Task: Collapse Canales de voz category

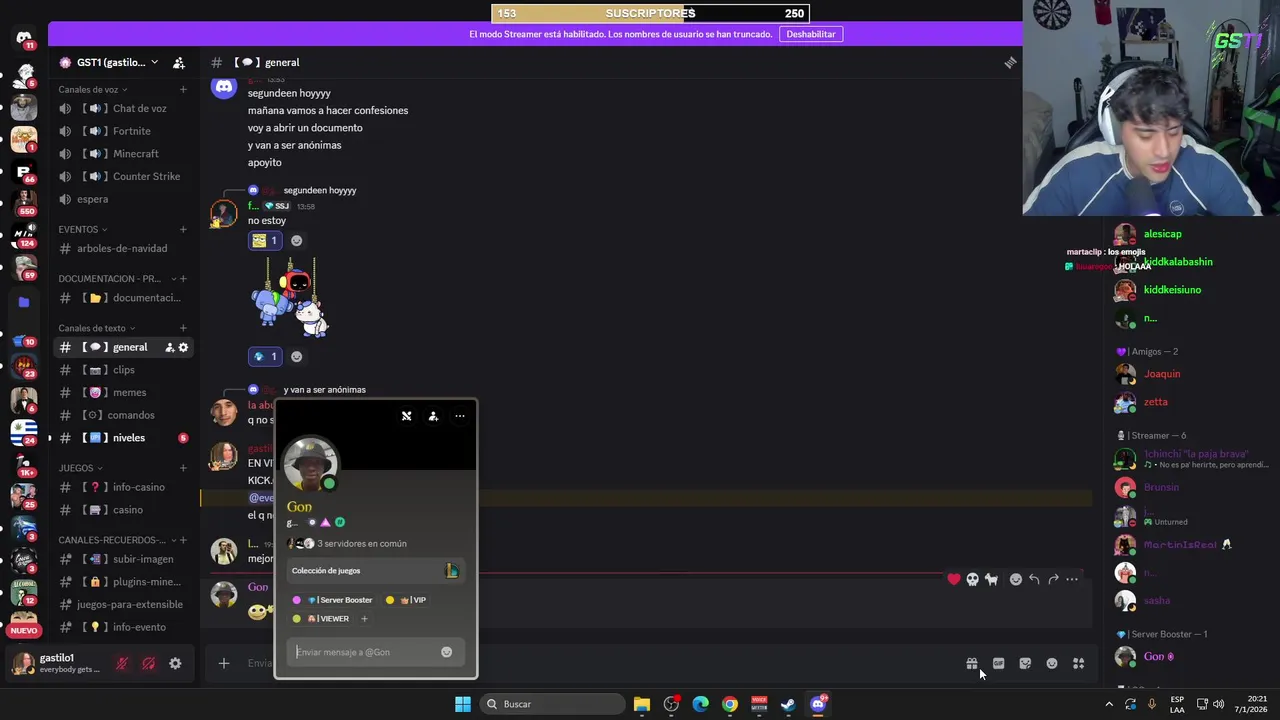Action: click(93, 89)
